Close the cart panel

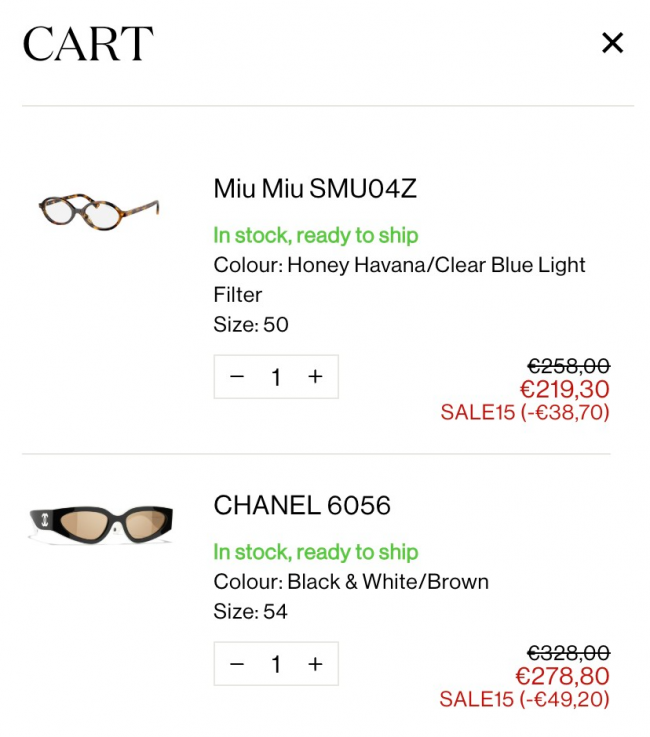pos(612,42)
